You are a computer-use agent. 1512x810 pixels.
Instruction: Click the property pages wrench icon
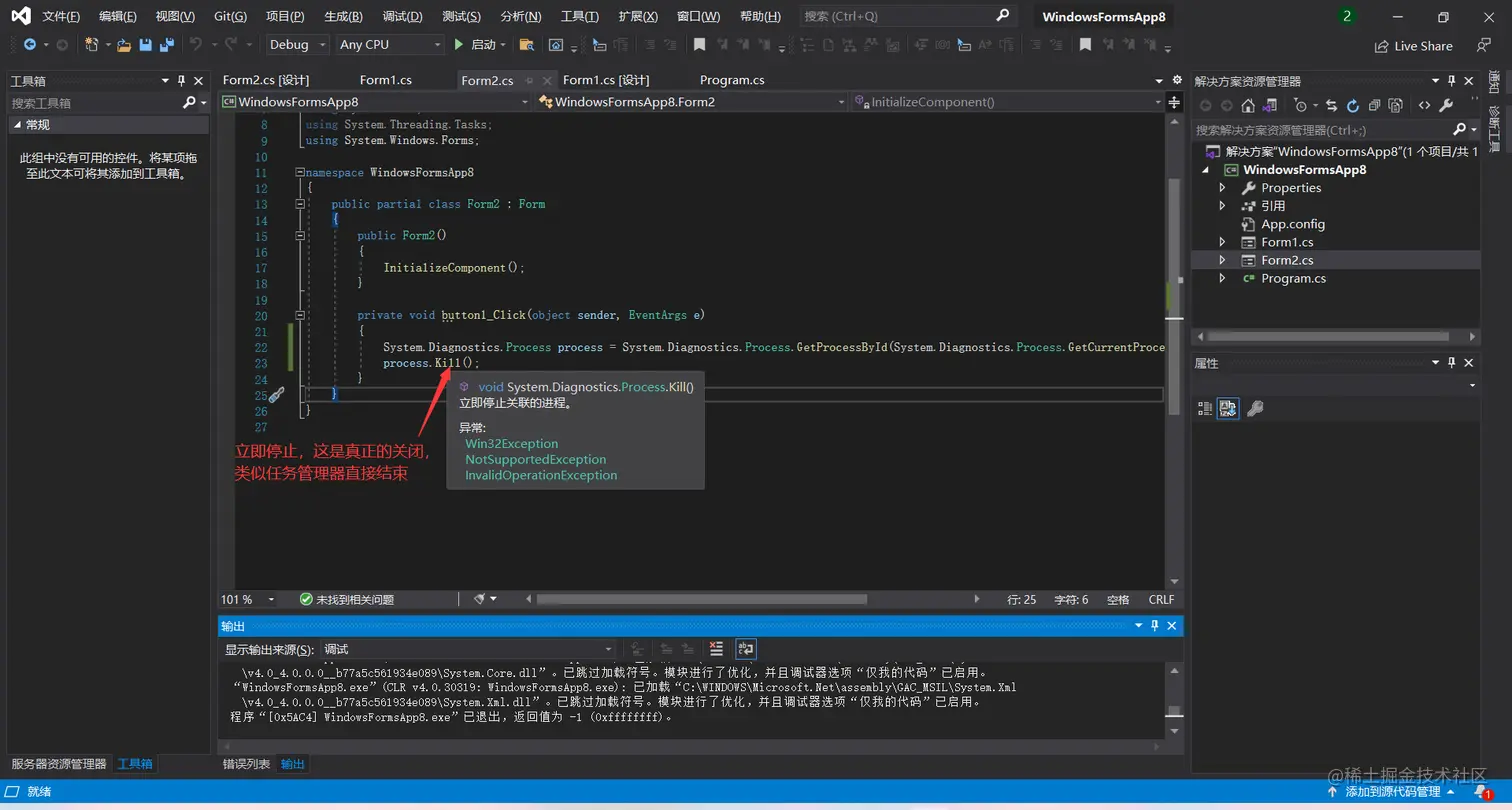coord(1255,408)
